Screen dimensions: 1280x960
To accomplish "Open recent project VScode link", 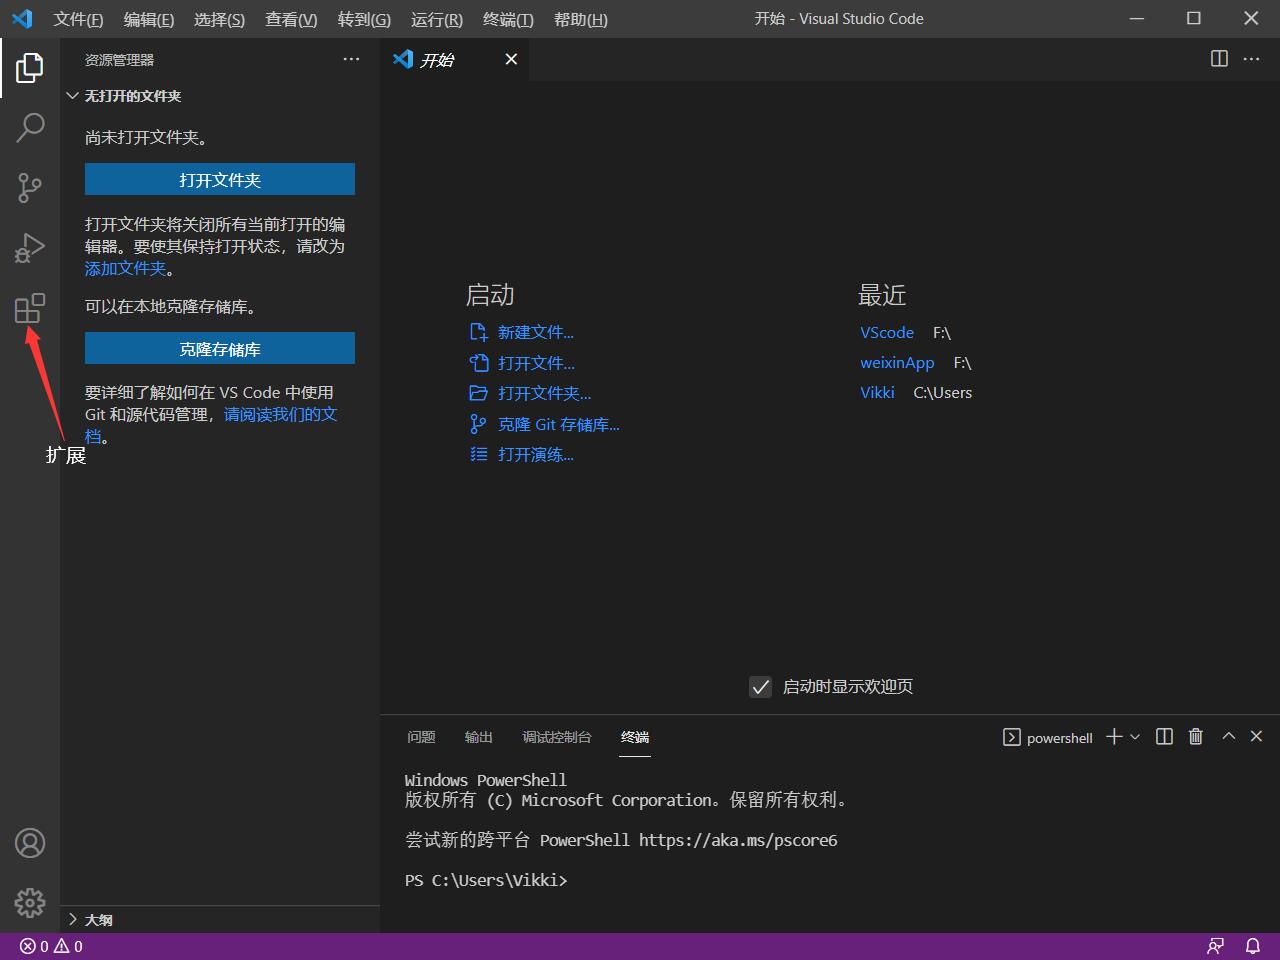I will click(x=886, y=332).
